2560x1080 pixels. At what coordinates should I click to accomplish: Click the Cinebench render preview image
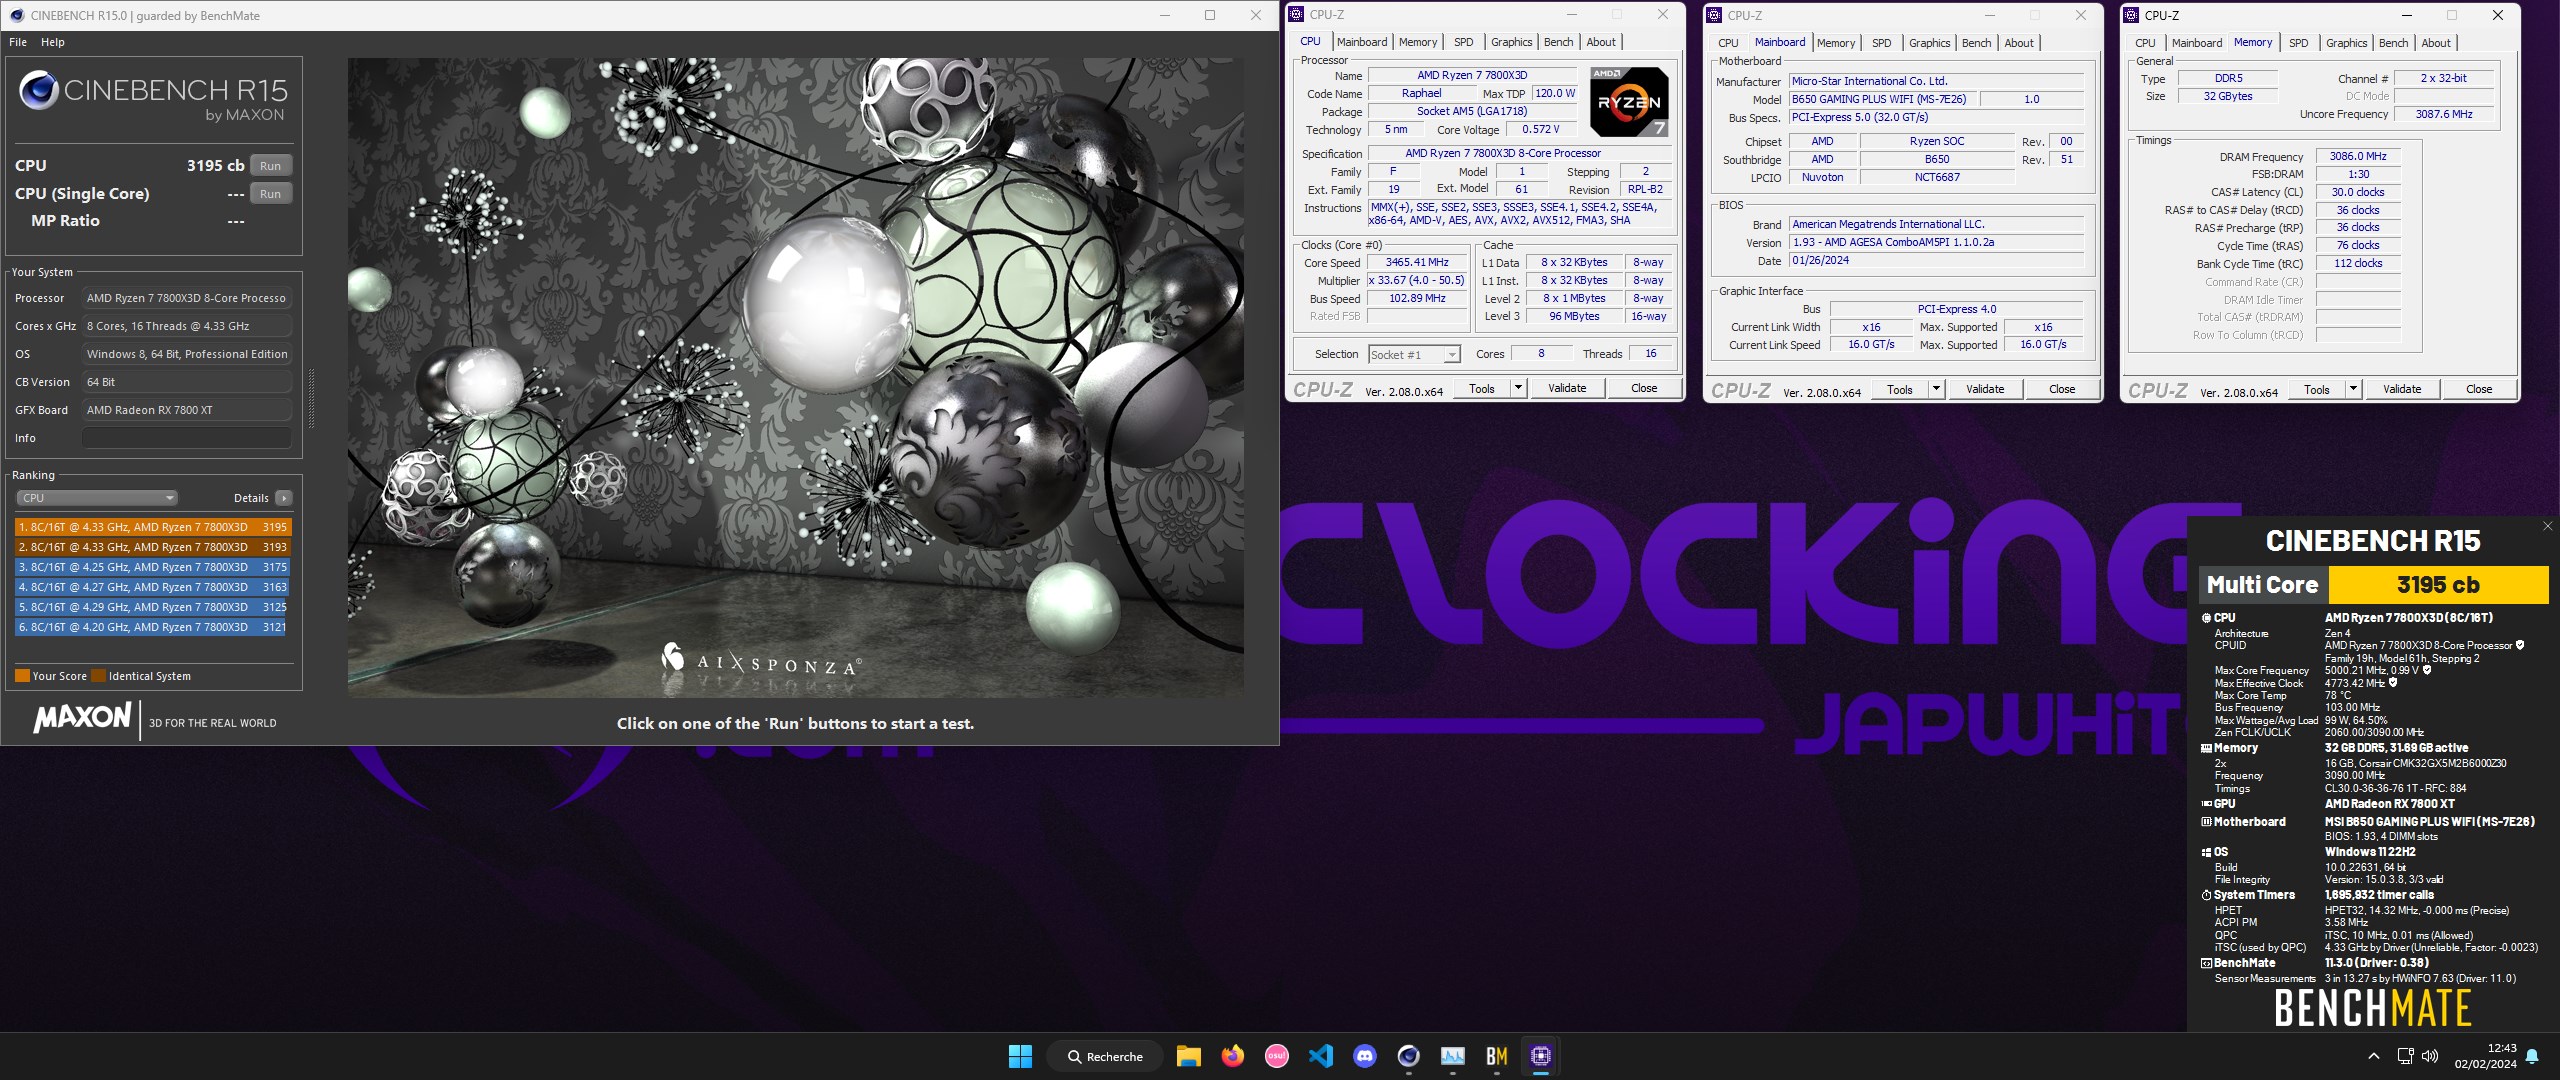795,378
